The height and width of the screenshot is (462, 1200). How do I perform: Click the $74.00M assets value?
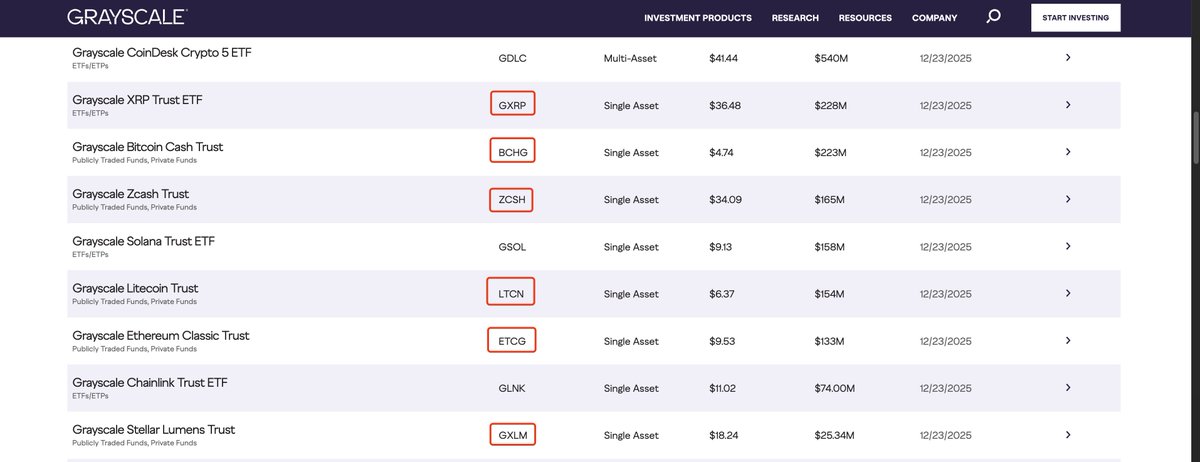point(837,388)
